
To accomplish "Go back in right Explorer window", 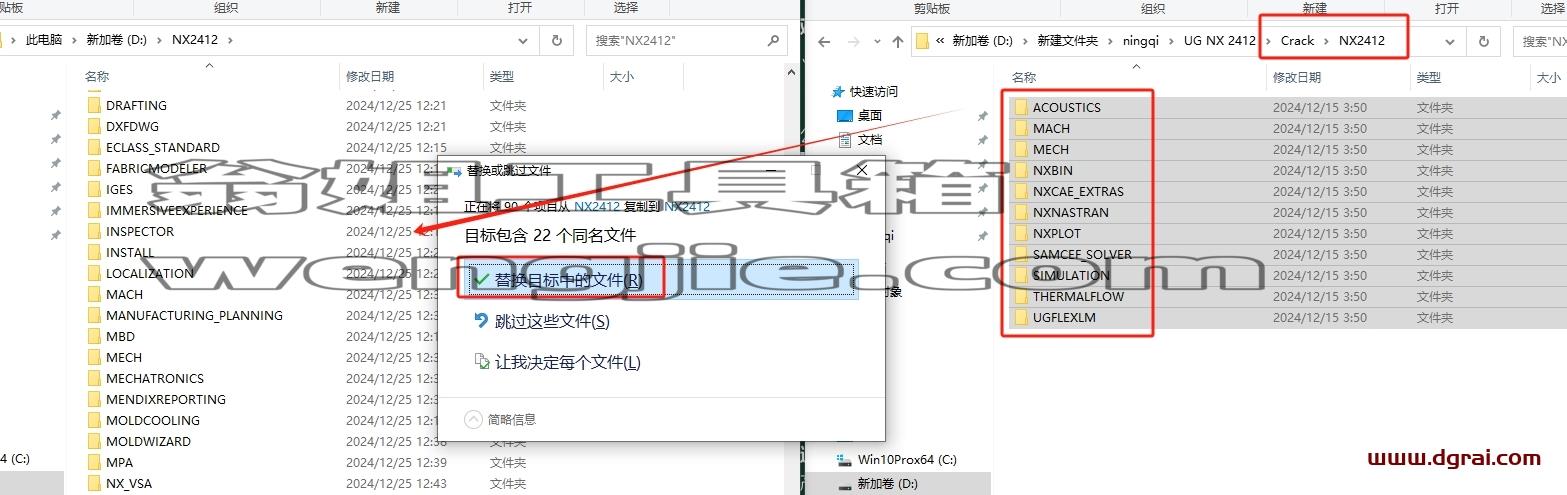I will pyautogui.click(x=825, y=41).
